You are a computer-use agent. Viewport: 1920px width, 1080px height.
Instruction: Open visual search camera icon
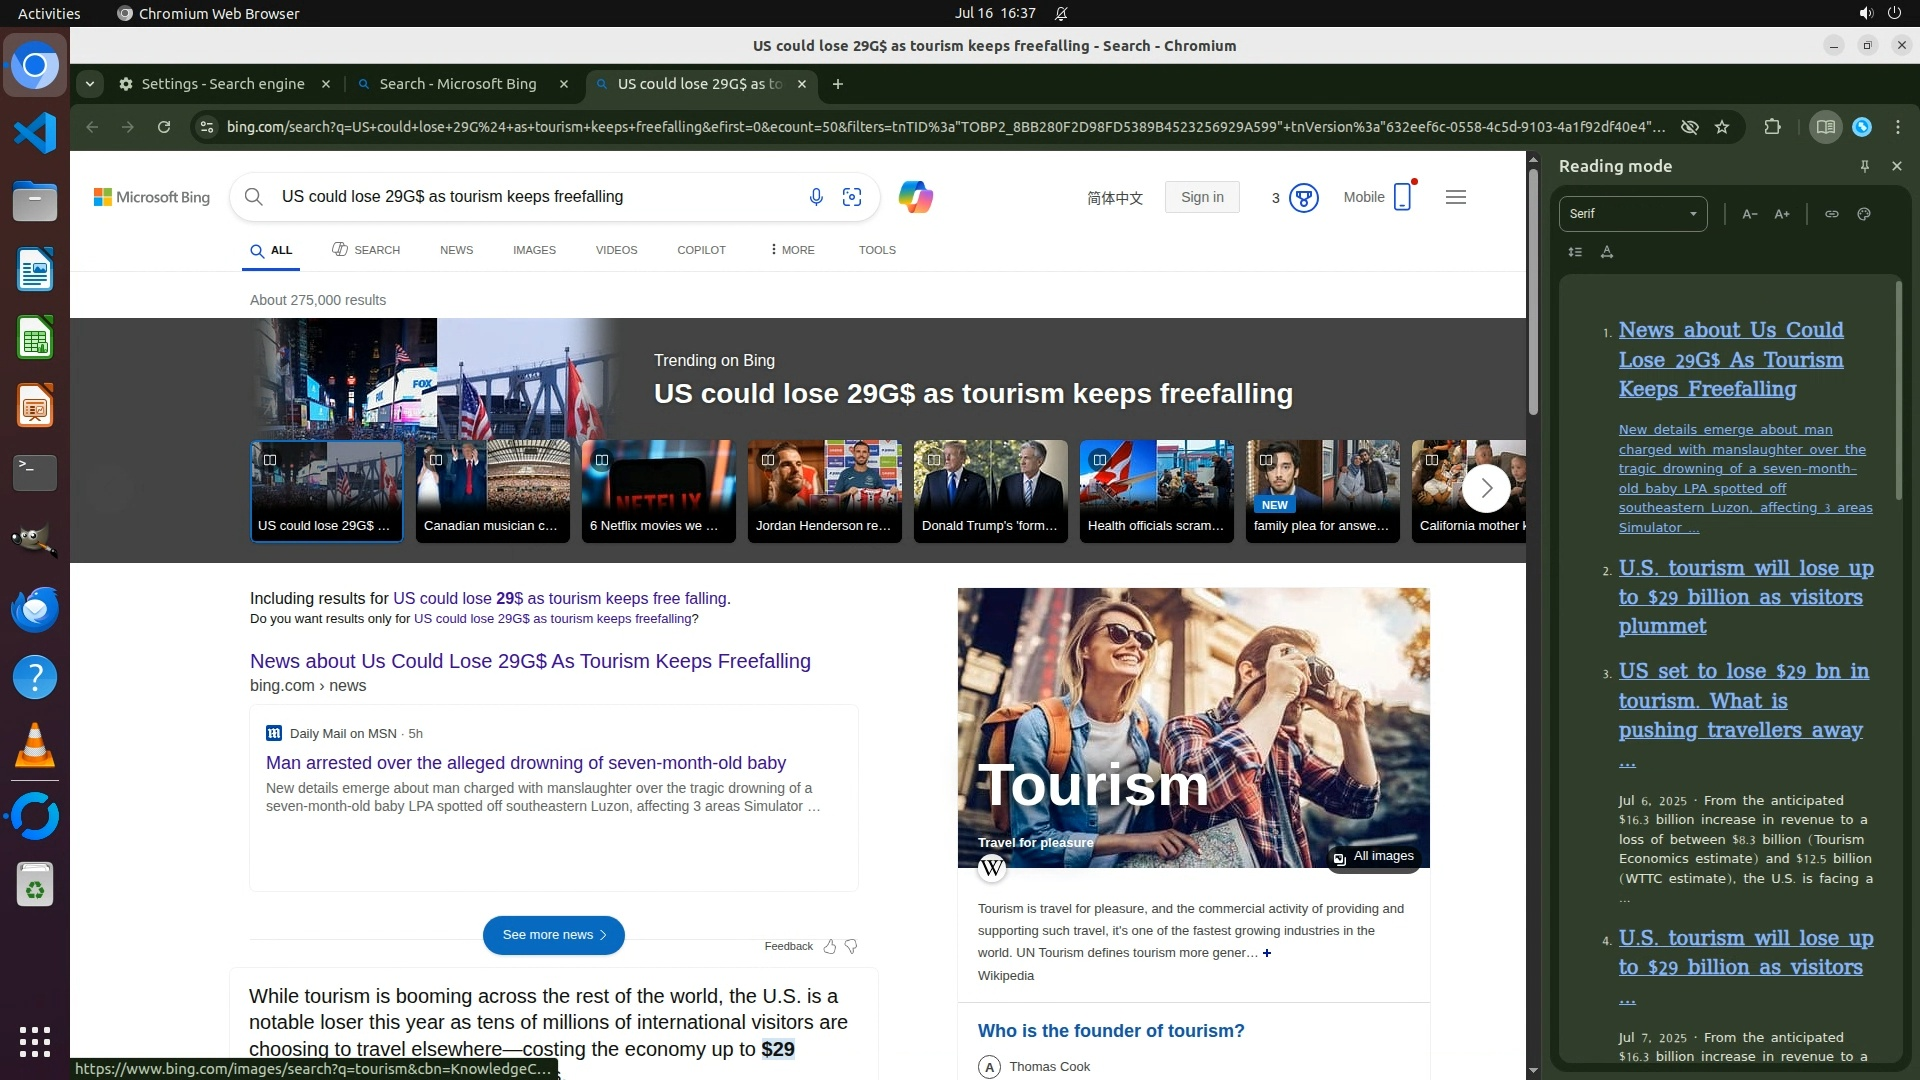pyautogui.click(x=852, y=197)
